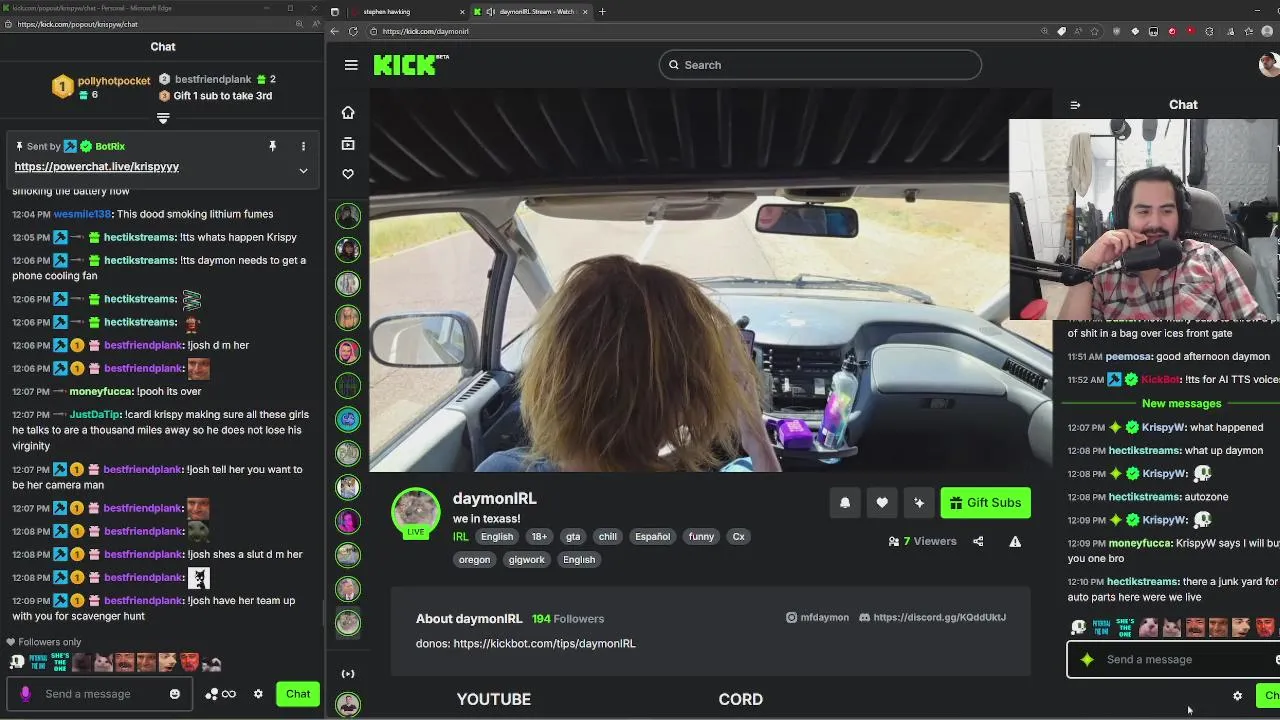The image size is (1280, 720).
Task: Open the discord.gg invite link
Action: (932, 618)
